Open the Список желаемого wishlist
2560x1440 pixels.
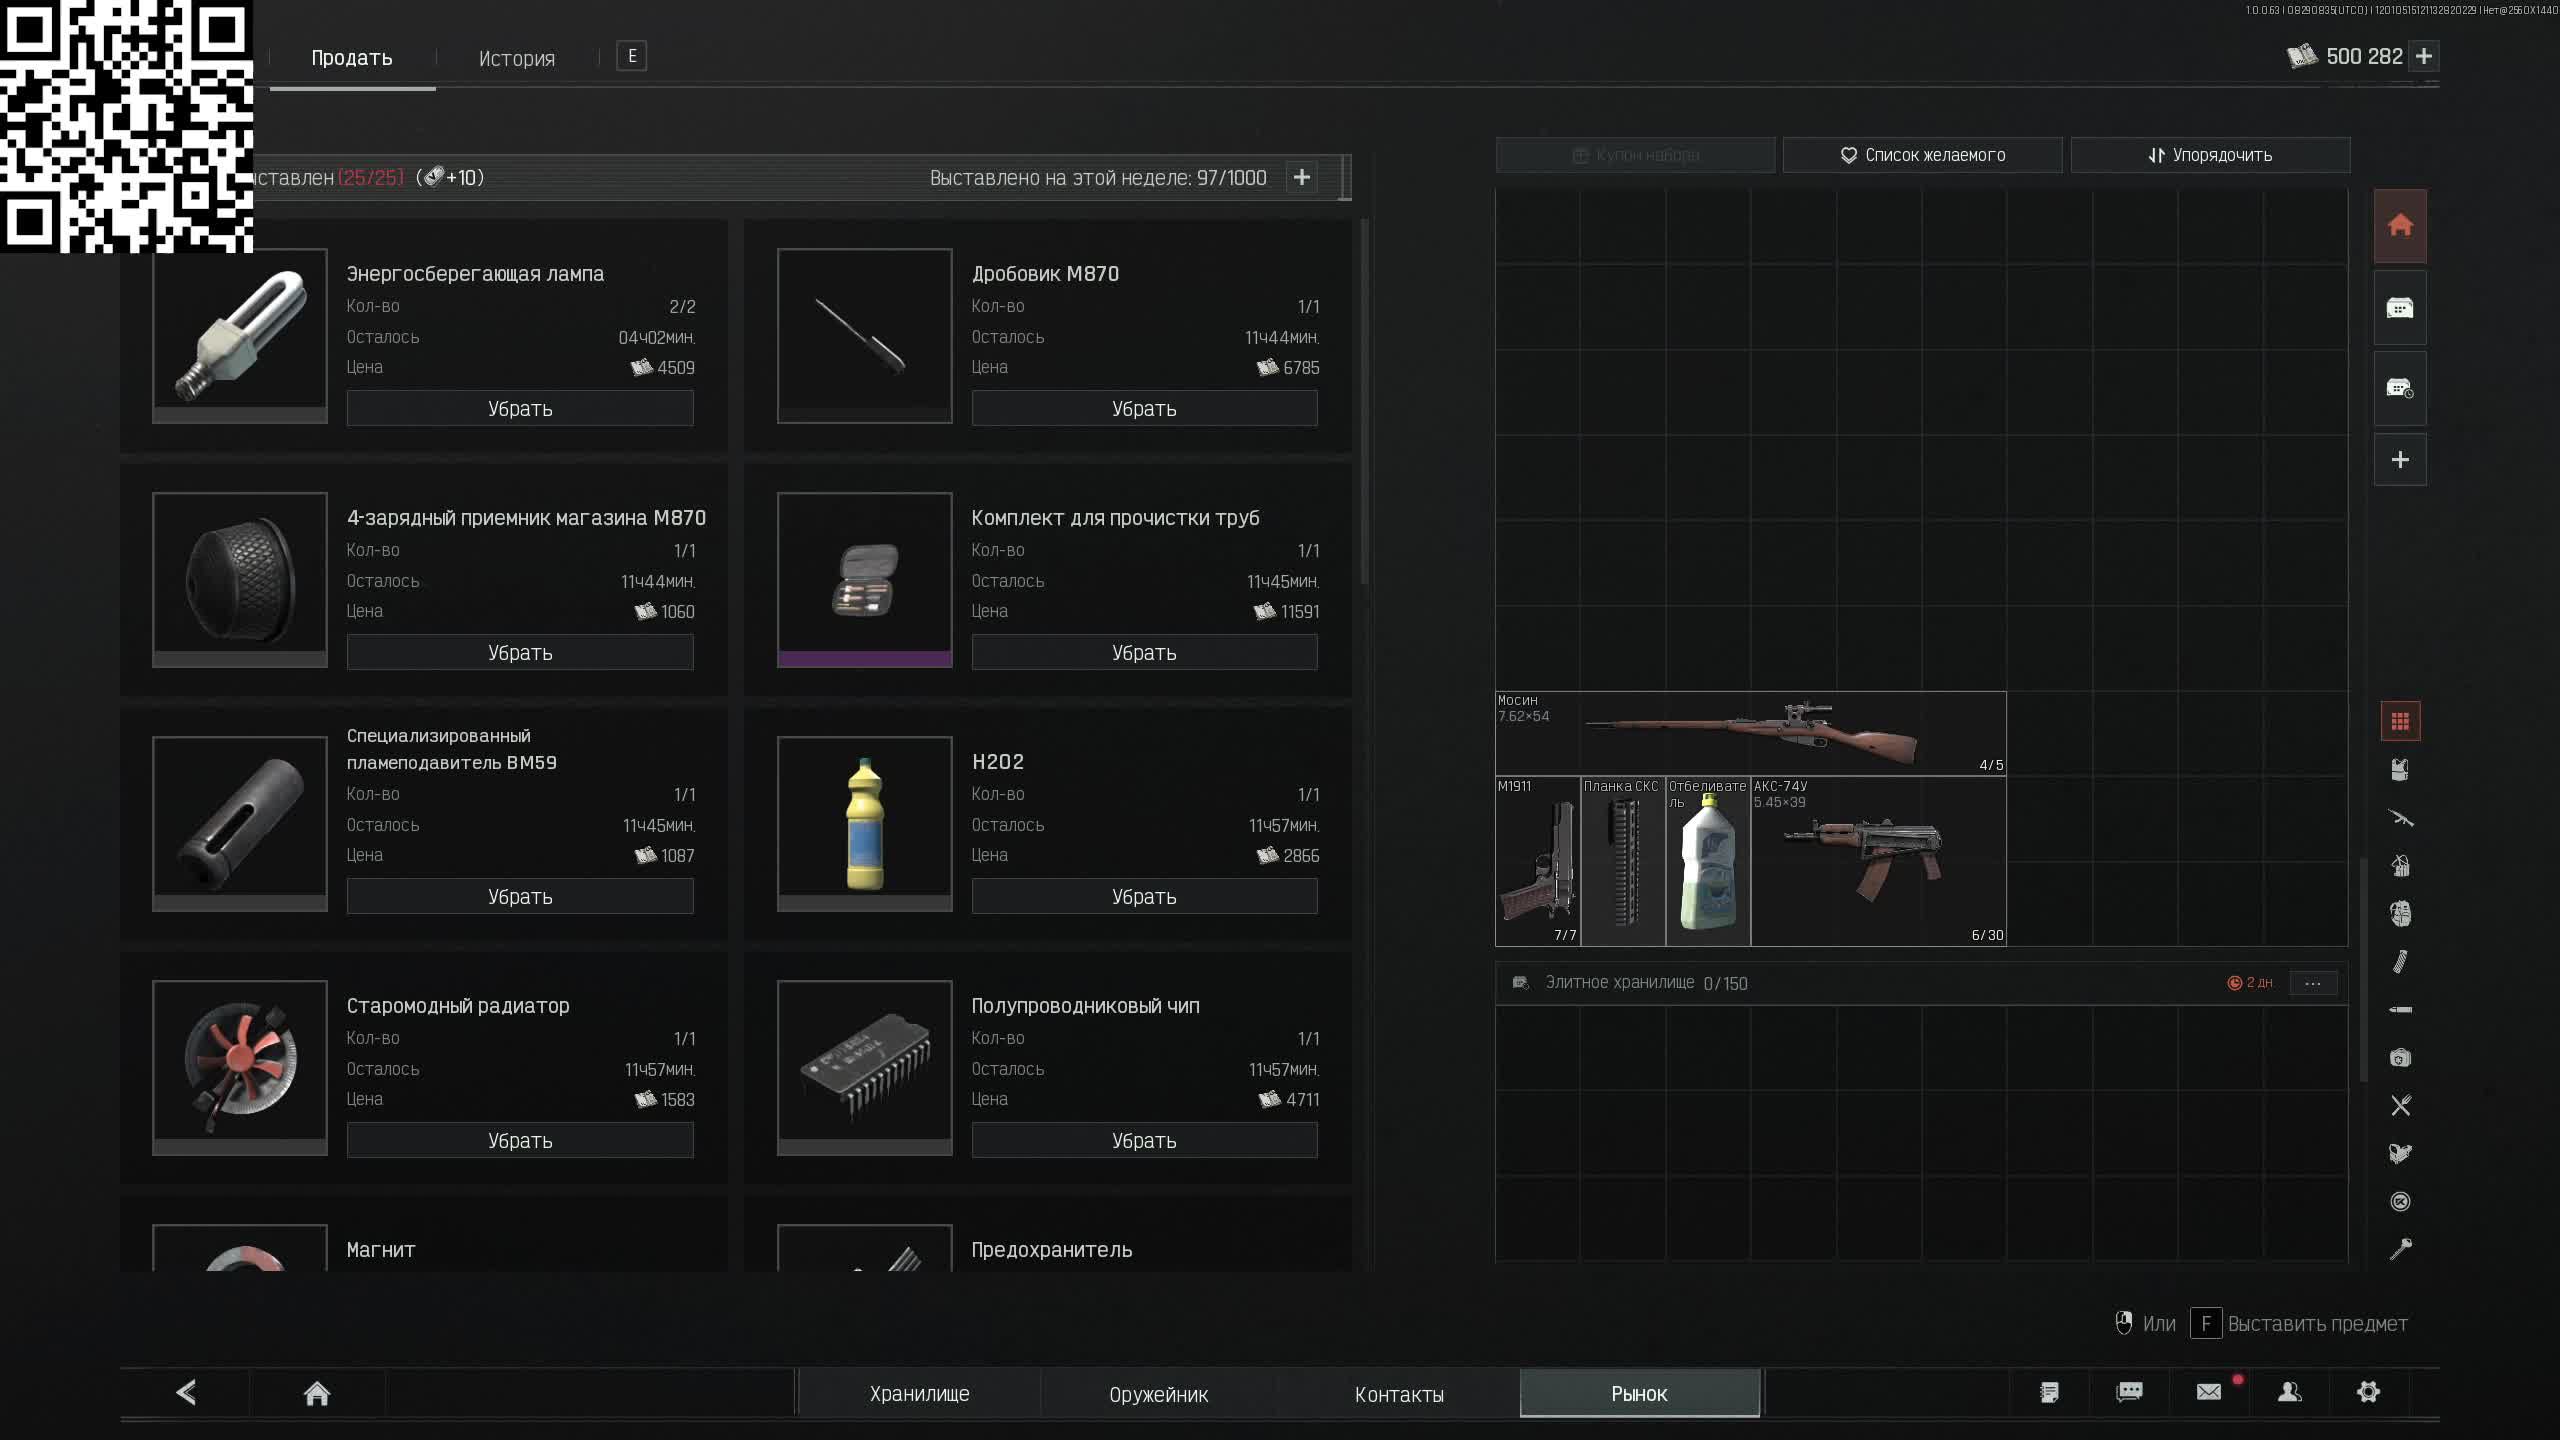pos(1921,155)
